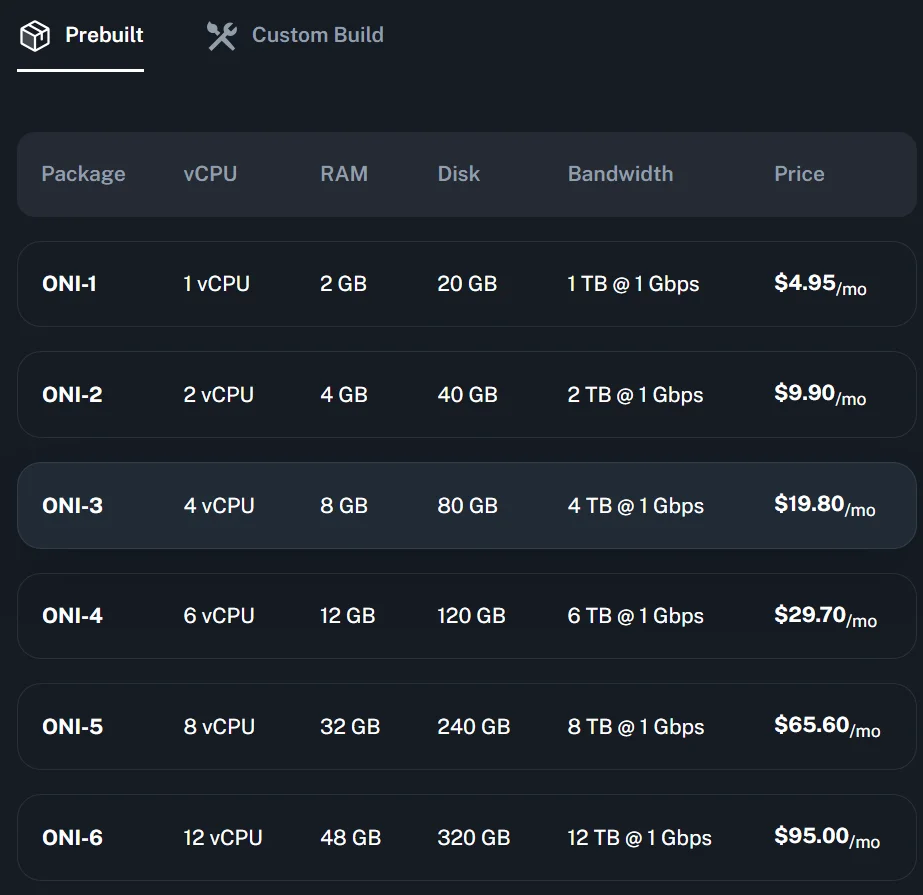Click the Bandwidth column header

coord(620,173)
